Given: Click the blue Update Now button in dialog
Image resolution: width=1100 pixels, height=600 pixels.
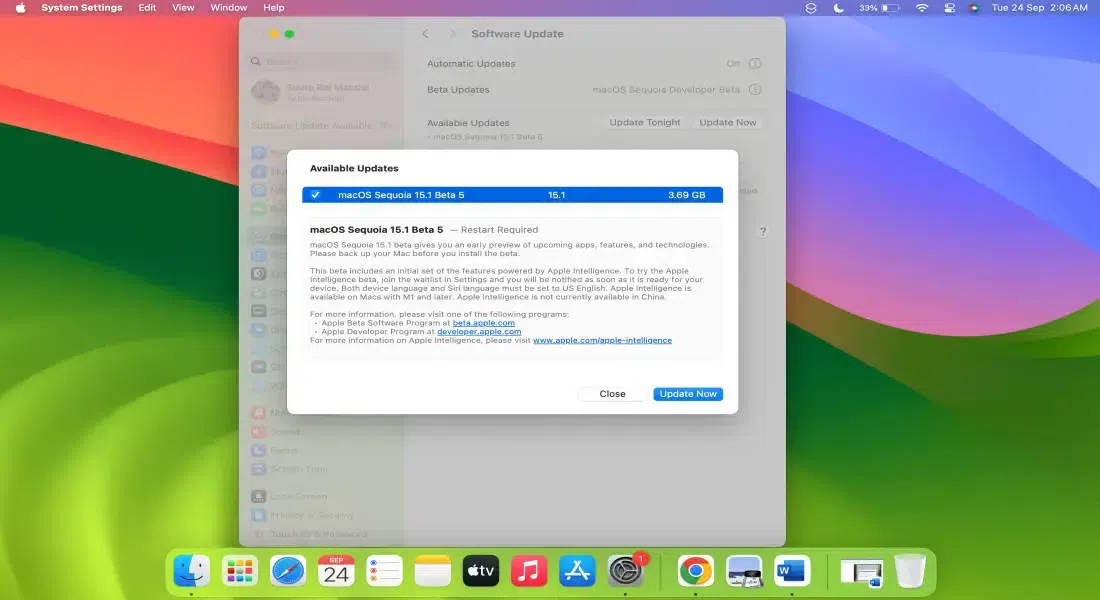Looking at the screenshot, I should point(688,394).
